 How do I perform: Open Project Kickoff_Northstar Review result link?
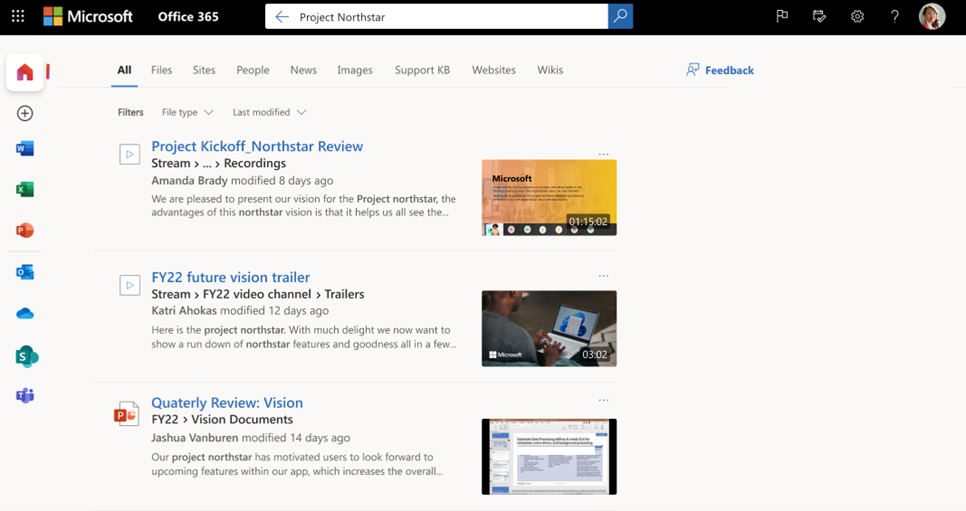coord(257,146)
